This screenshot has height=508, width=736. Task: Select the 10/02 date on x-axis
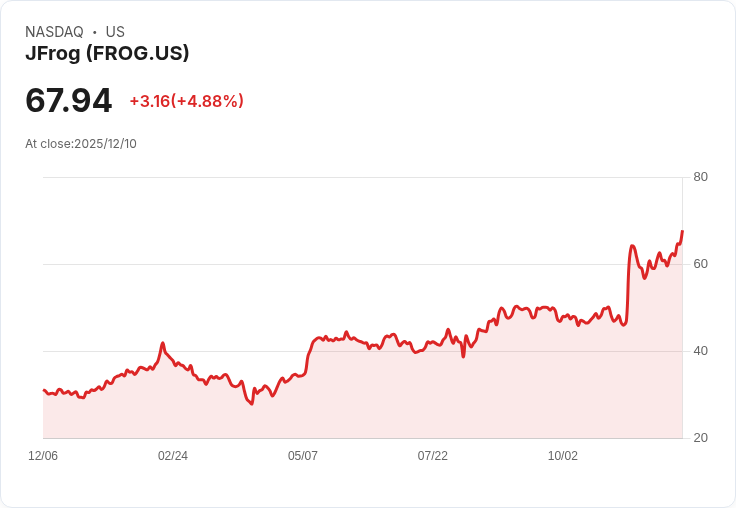coord(563,456)
